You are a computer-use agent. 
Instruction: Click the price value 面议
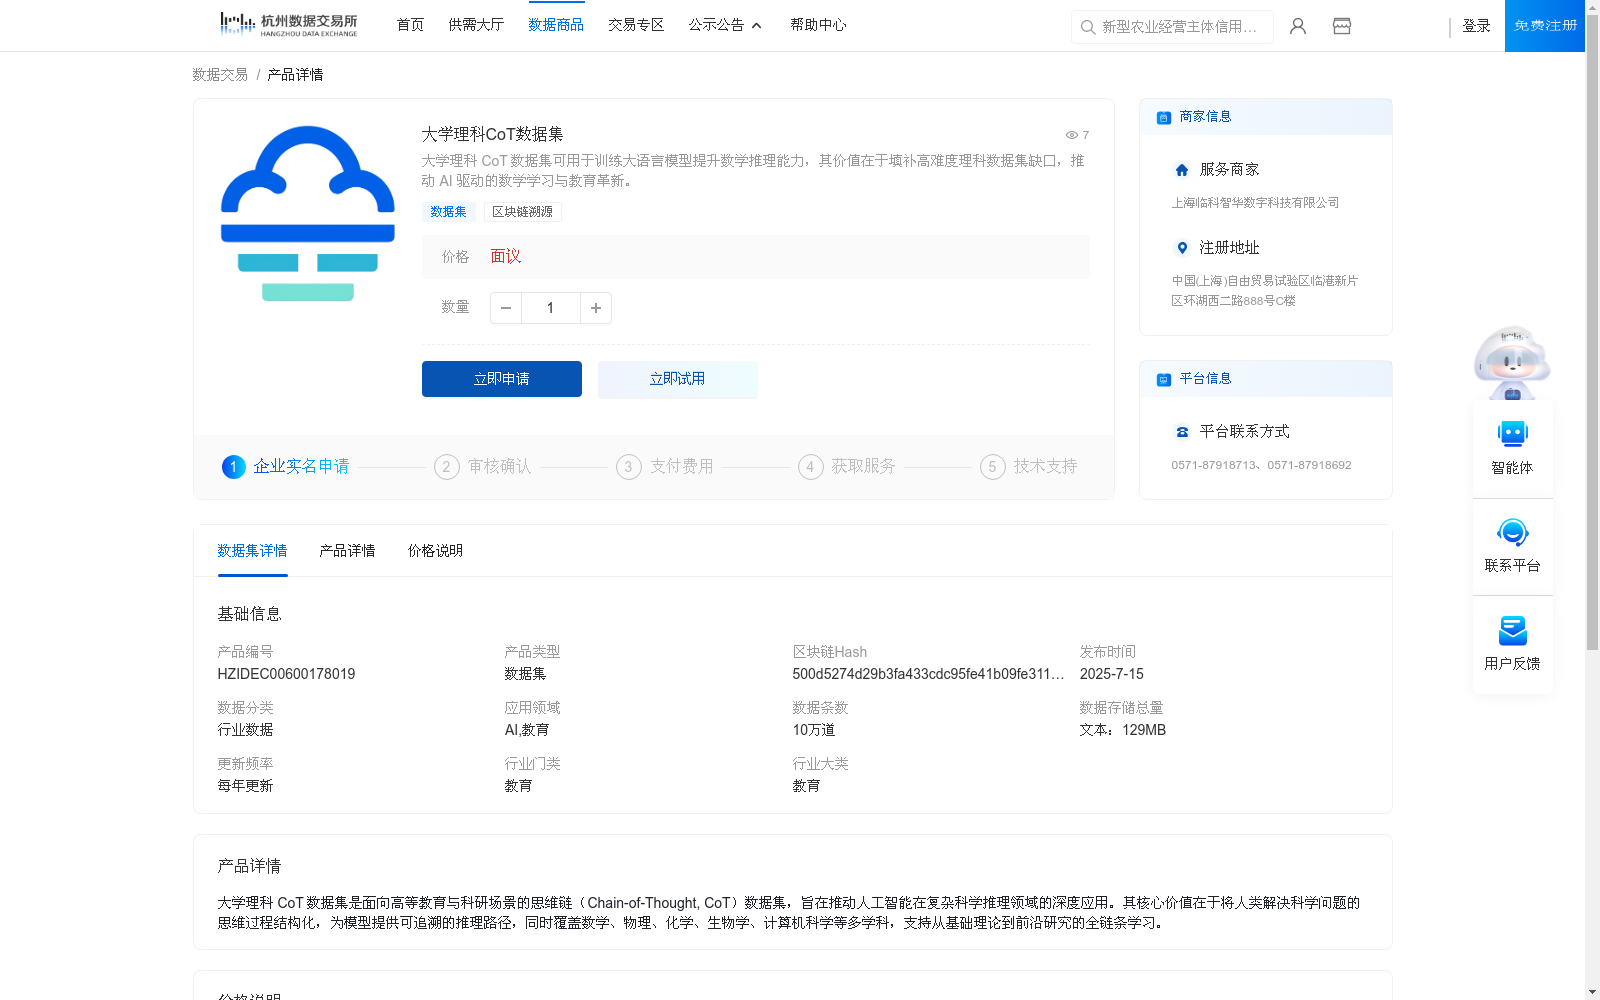[x=506, y=257]
